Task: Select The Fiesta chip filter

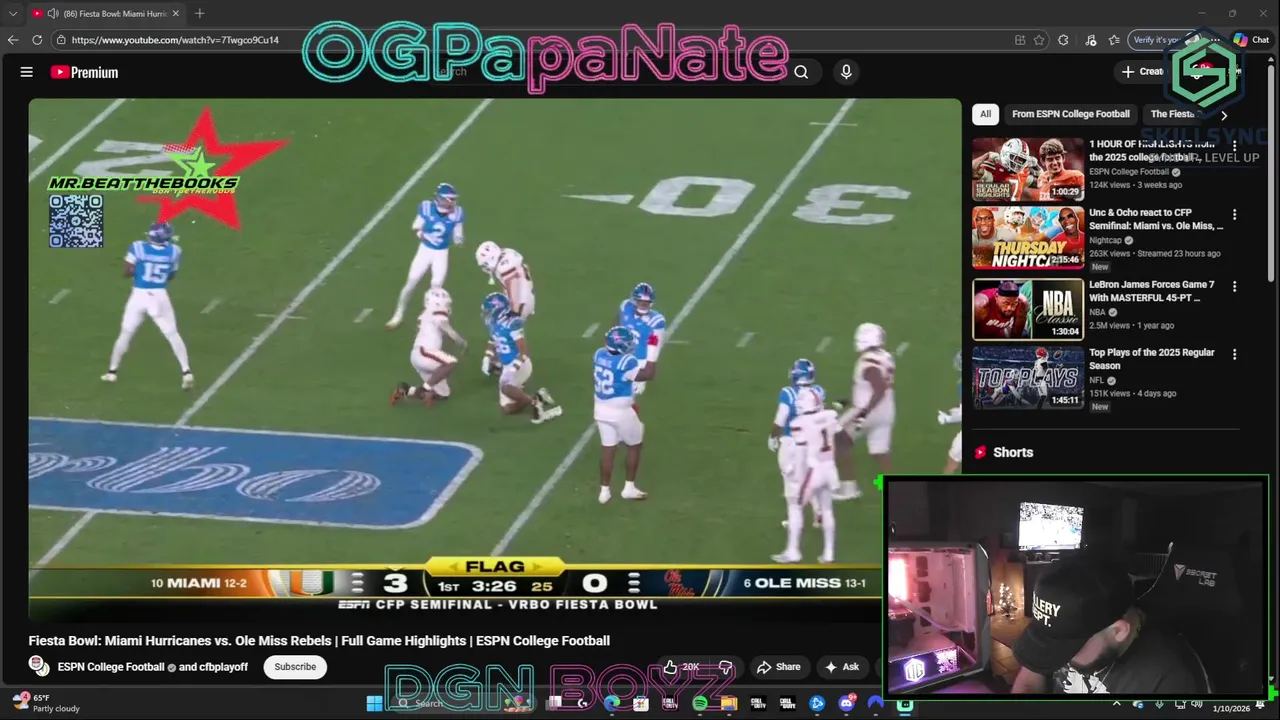Action: [1172, 114]
